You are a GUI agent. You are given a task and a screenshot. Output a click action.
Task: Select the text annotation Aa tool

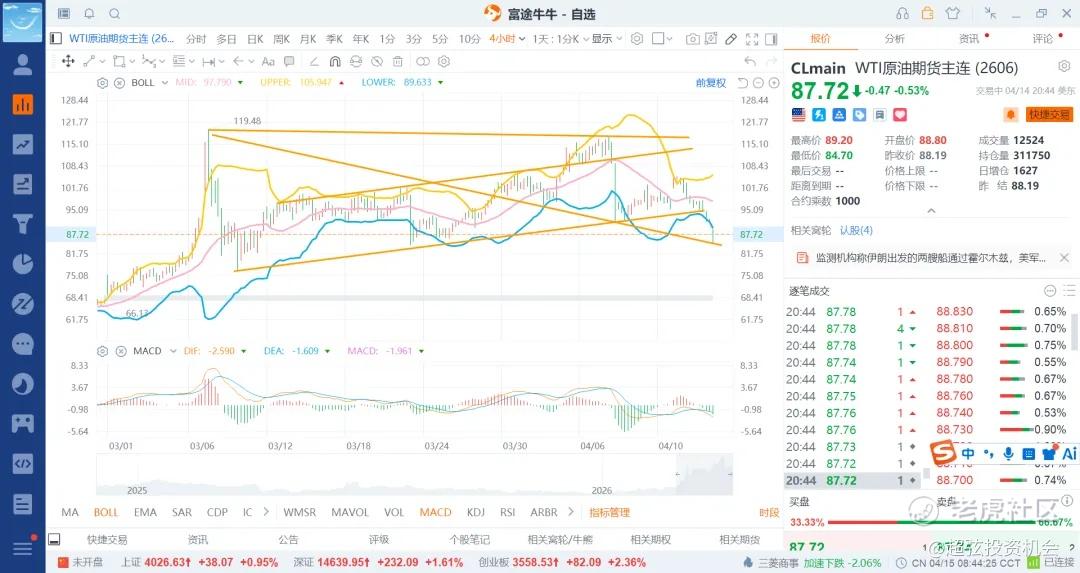point(269,61)
